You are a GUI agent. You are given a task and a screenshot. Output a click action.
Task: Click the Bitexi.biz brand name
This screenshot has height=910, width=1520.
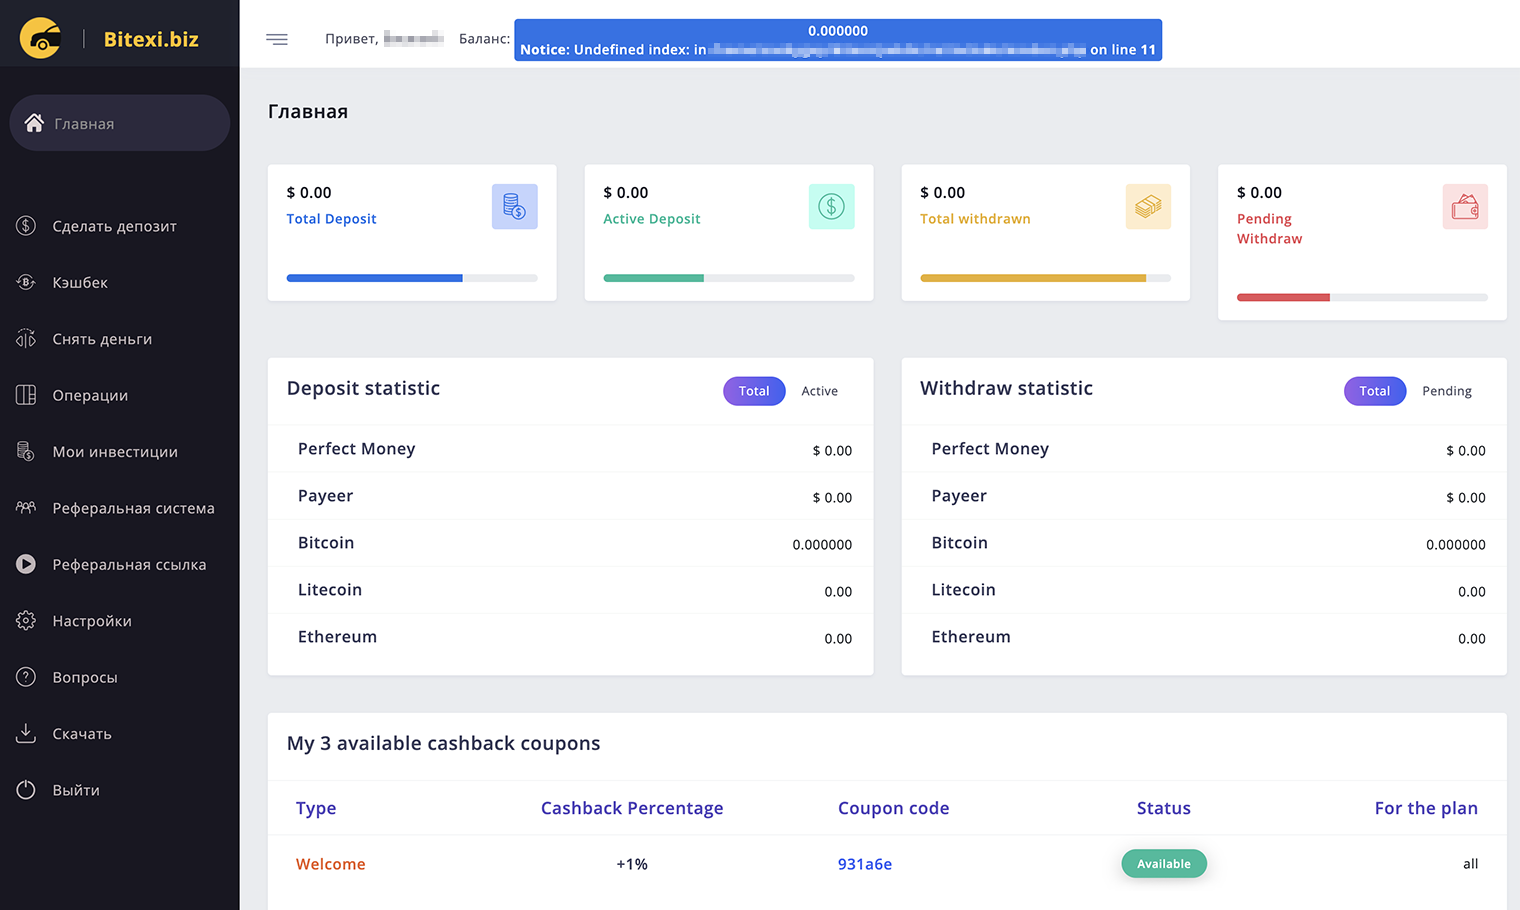tap(151, 39)
